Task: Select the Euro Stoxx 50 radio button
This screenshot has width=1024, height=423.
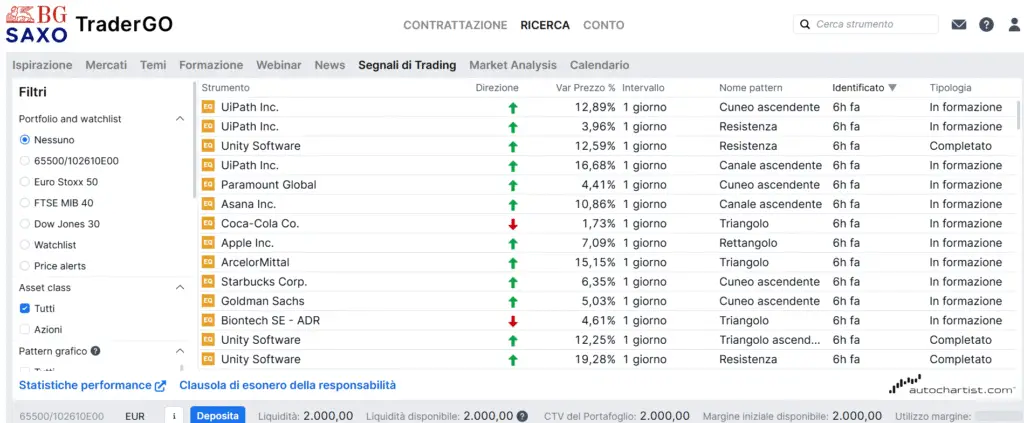Action: click(x=25, y=181)
